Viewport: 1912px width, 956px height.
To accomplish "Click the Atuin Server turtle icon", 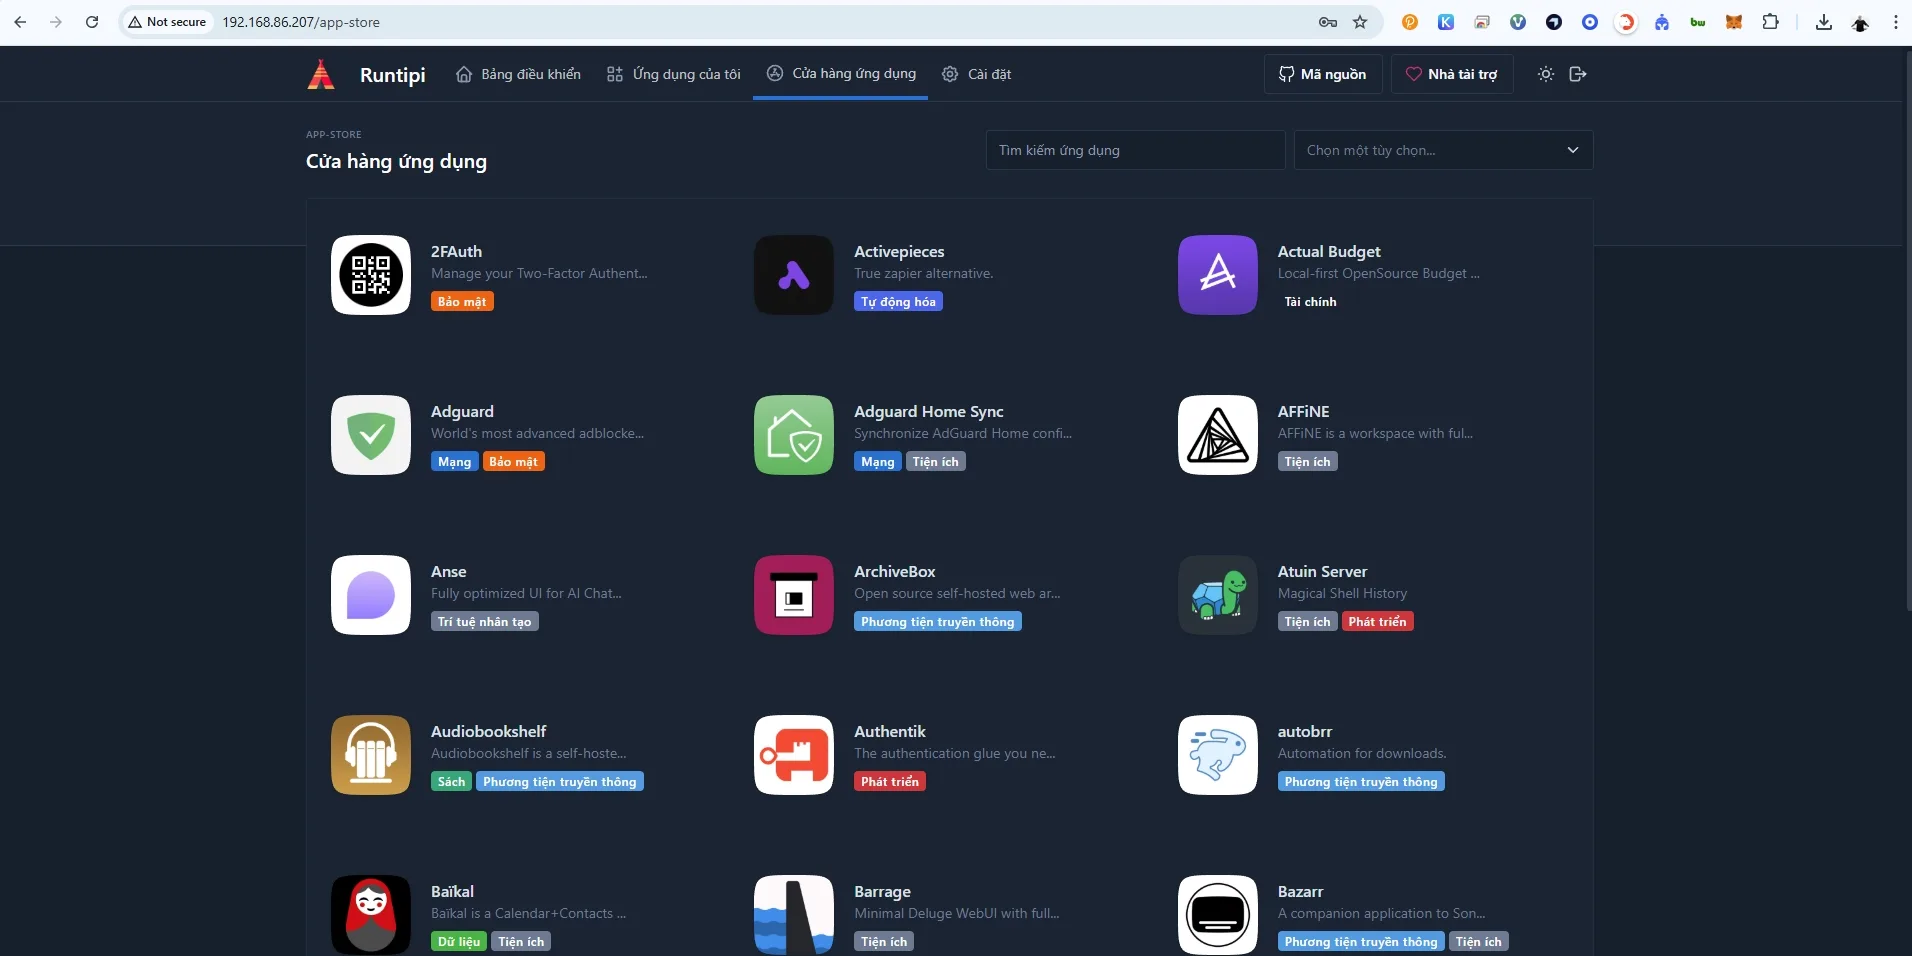I will point(1218,595).
